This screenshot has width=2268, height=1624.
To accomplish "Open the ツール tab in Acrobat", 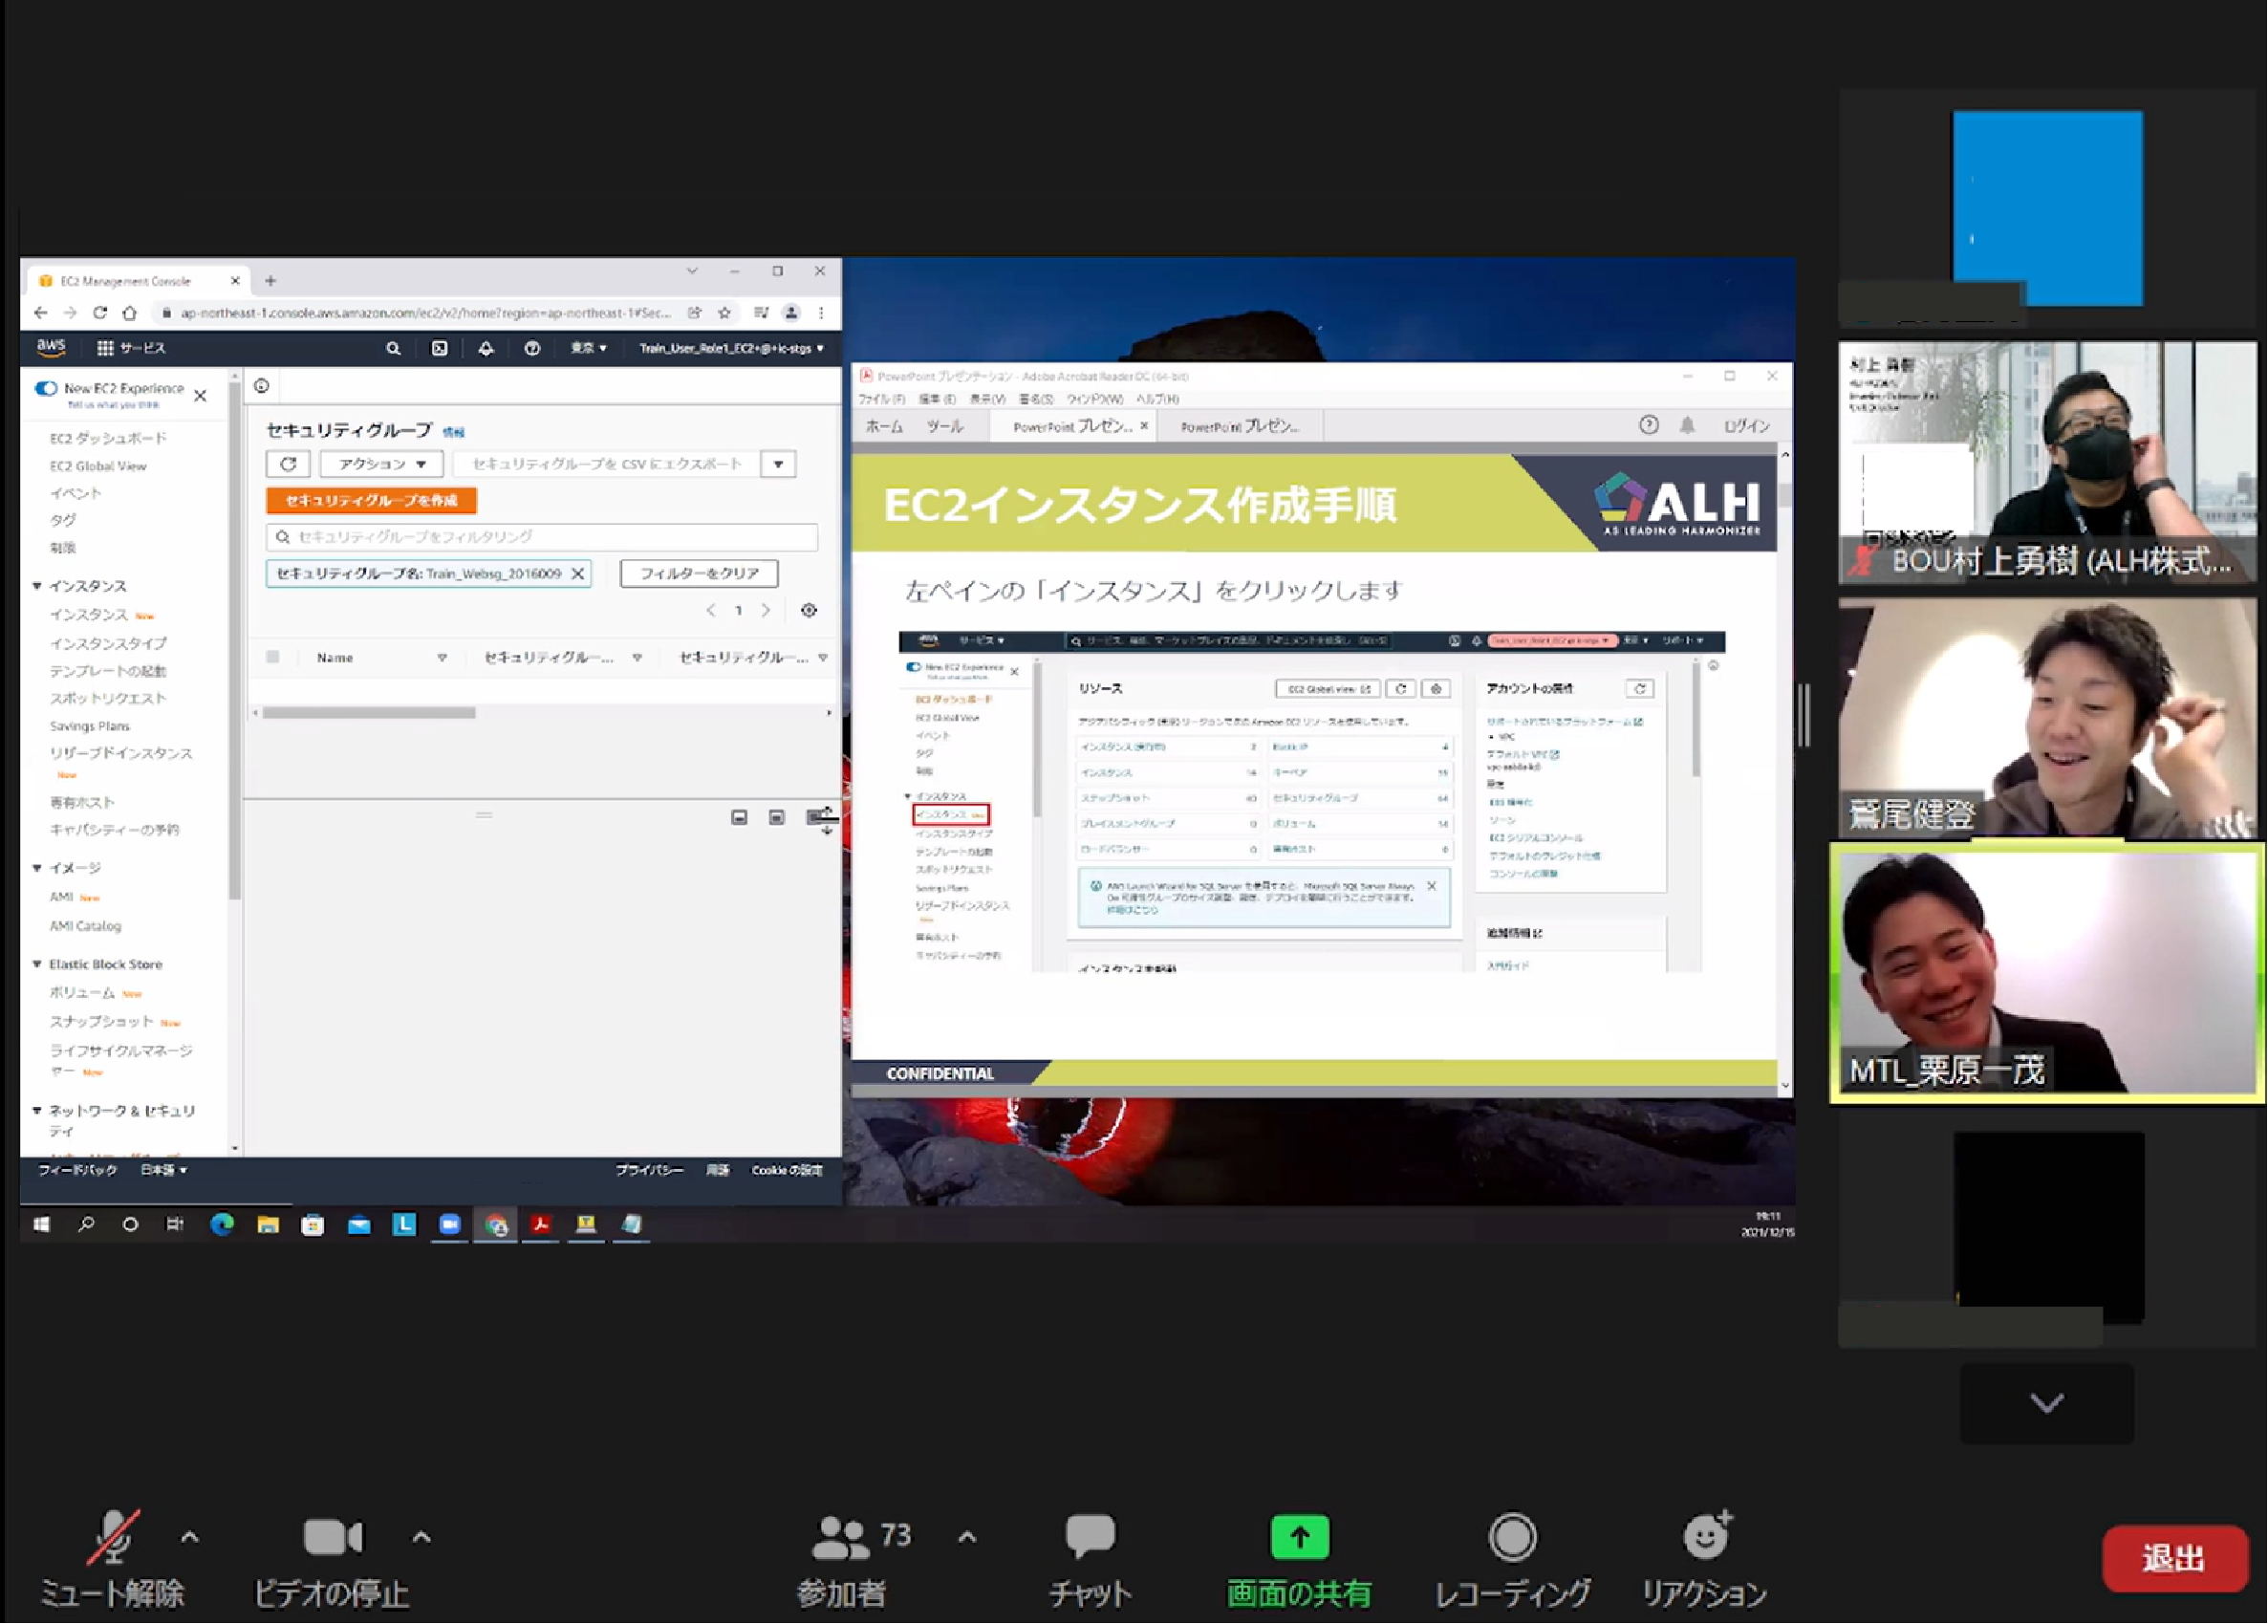I will (x=944, y=427).
